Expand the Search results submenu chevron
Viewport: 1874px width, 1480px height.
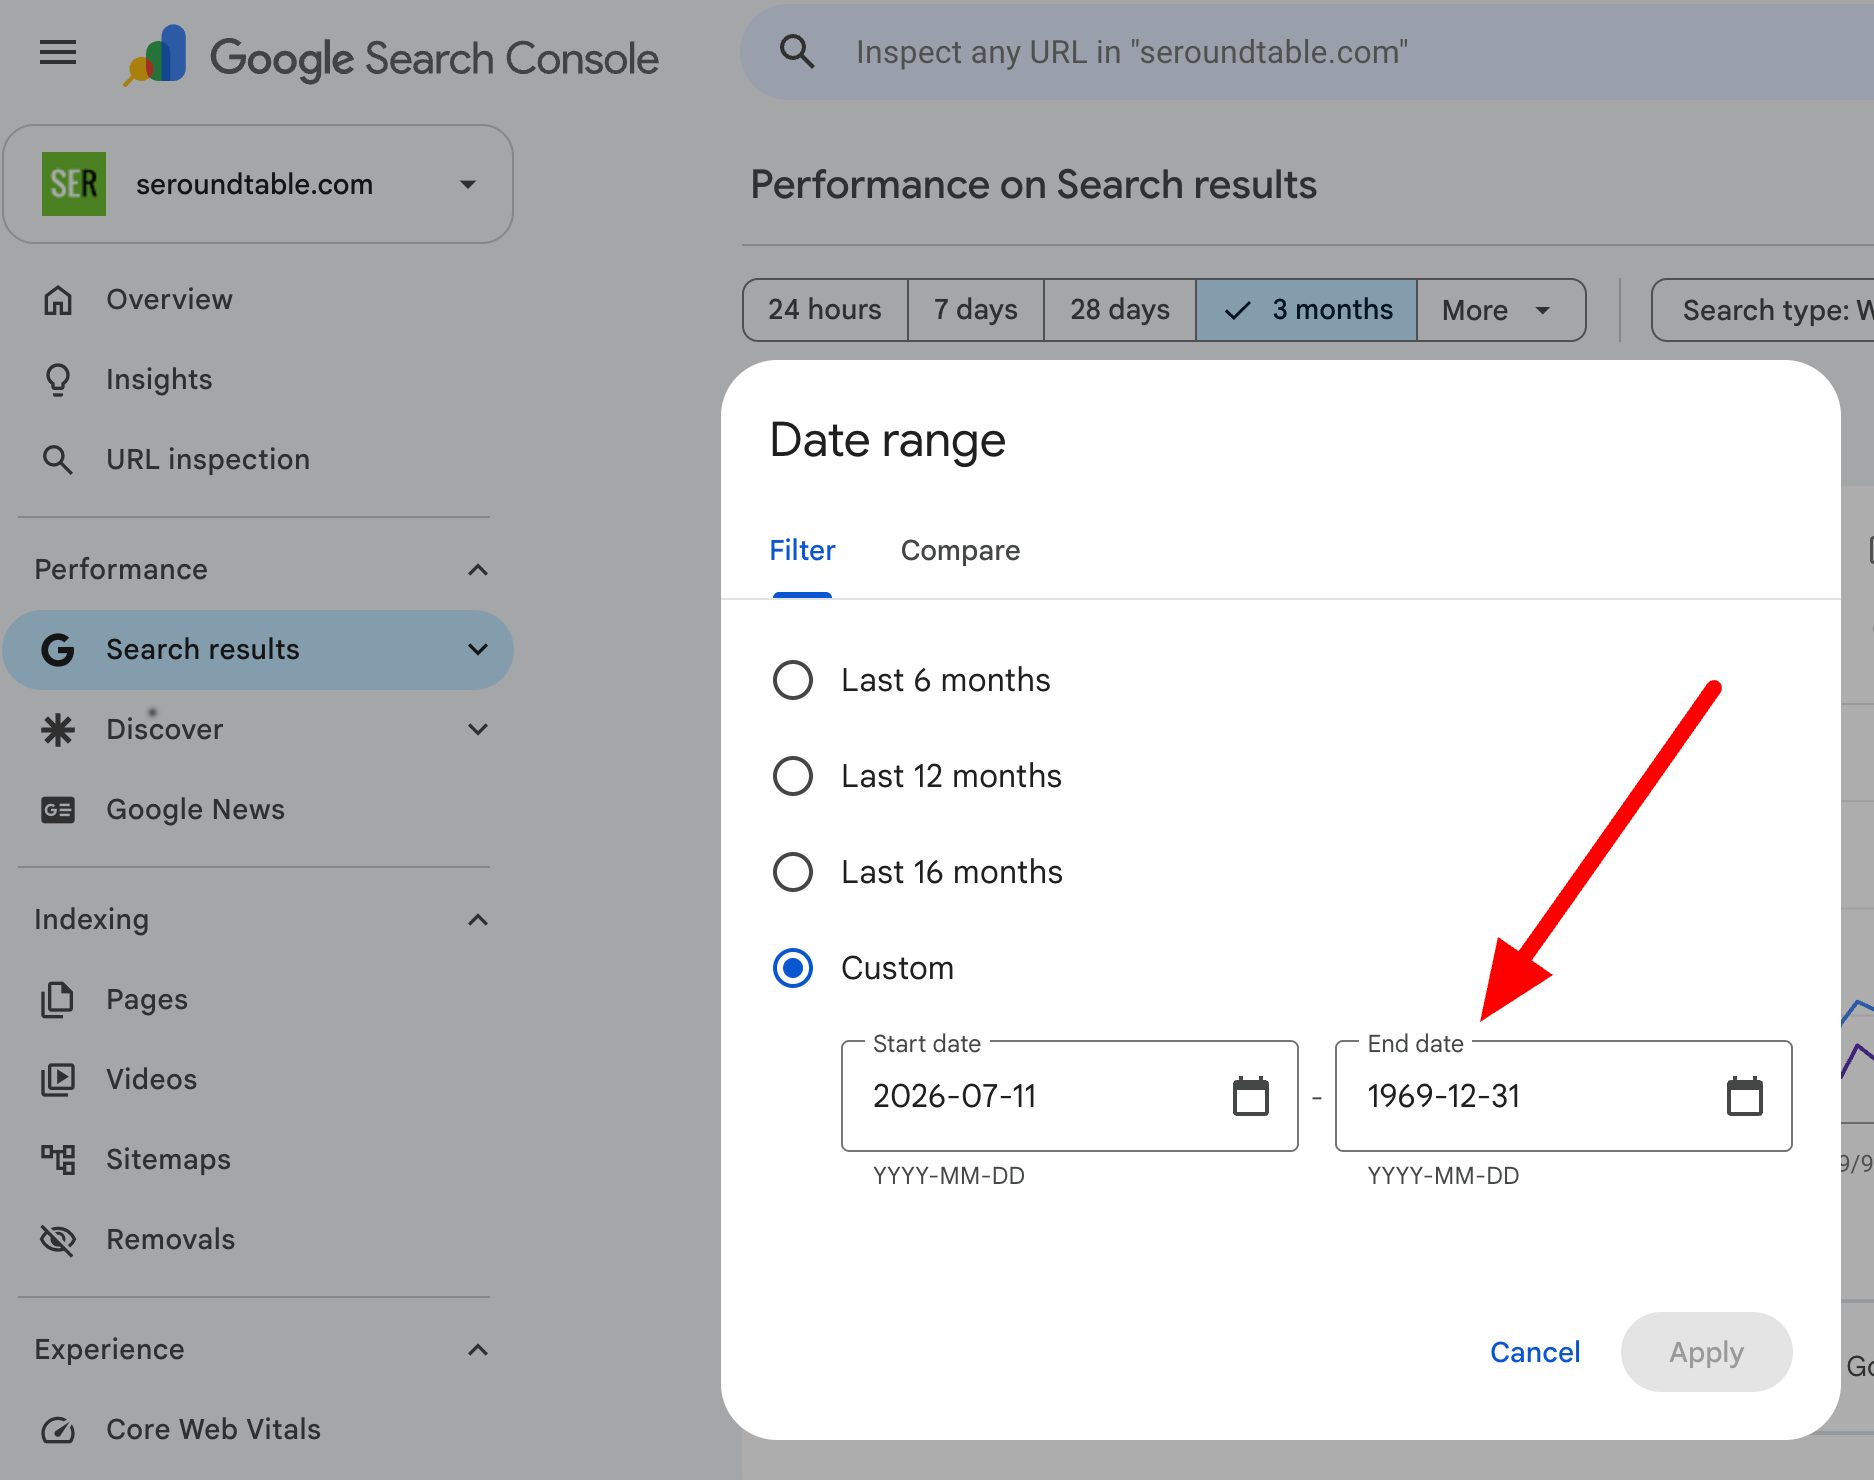tap(478, 650)
